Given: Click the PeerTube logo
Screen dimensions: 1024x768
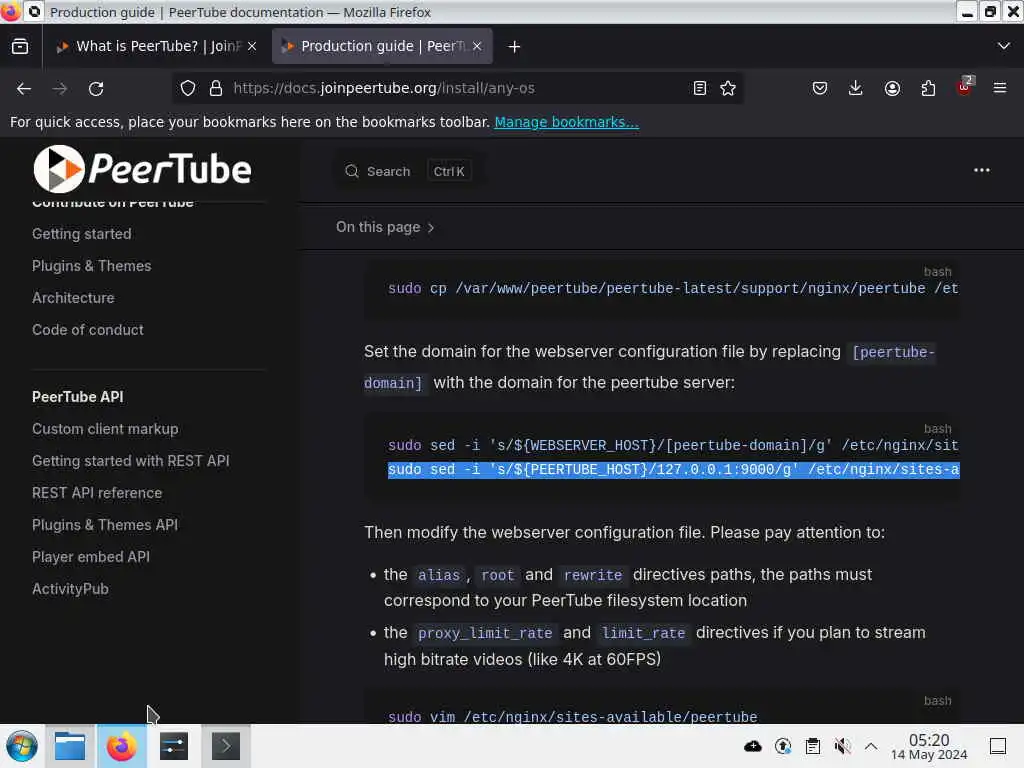Looking at the screenshot, I should click(142, 169).
